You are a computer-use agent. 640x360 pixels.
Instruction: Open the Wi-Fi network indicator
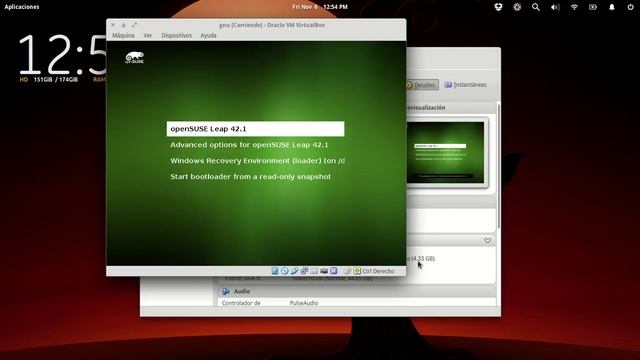pyautogui.click(x=574, y=7)
